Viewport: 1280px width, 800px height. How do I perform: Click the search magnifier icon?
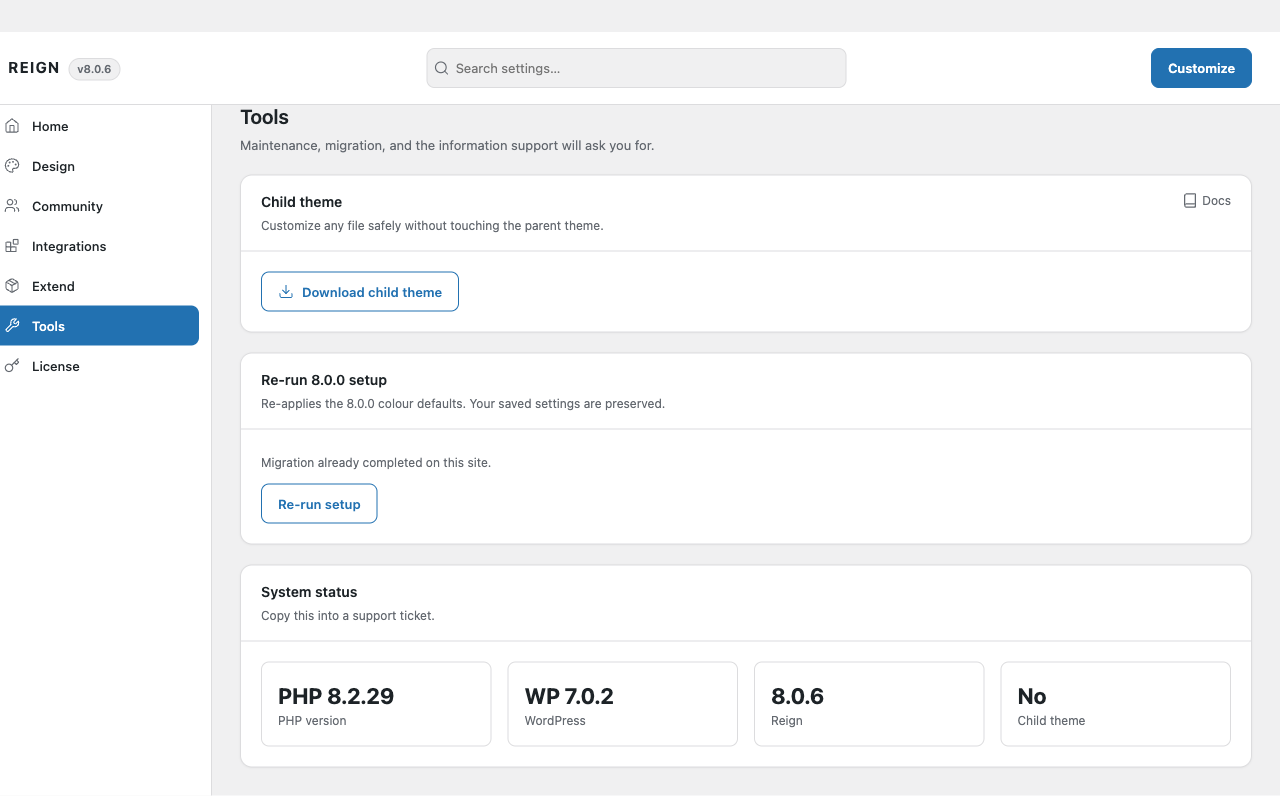click(x=441, y=68)
